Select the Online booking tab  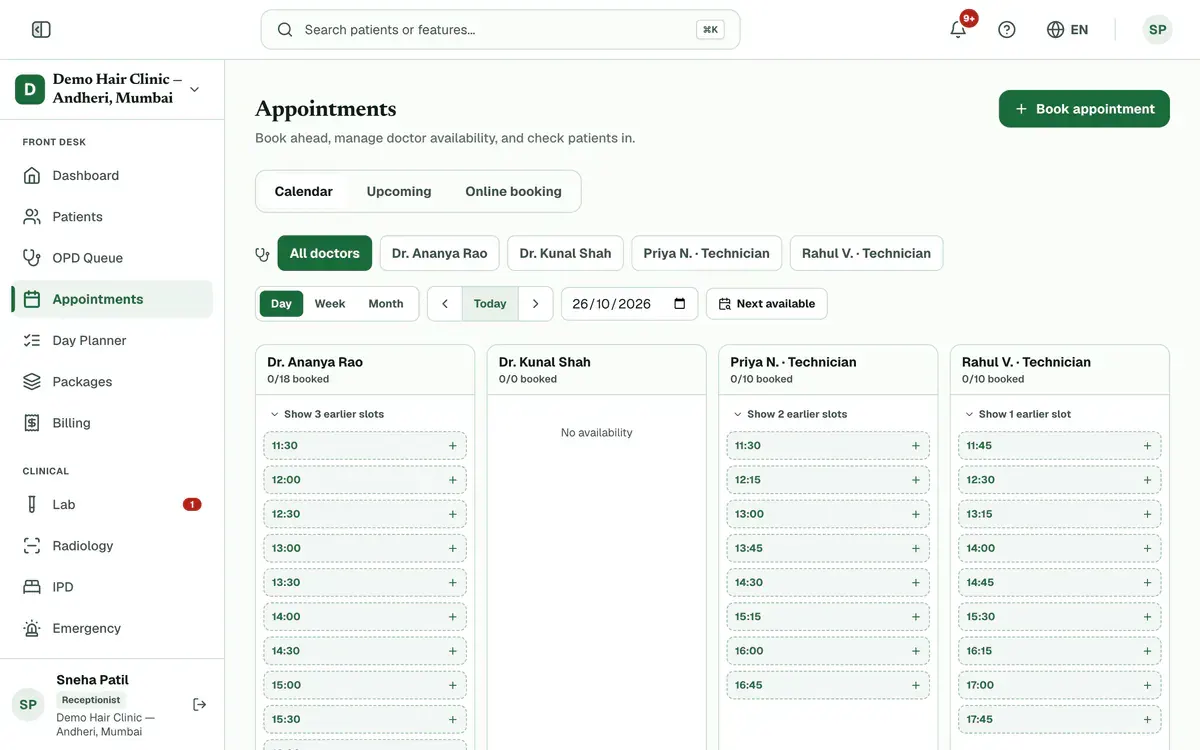[514, 192]
